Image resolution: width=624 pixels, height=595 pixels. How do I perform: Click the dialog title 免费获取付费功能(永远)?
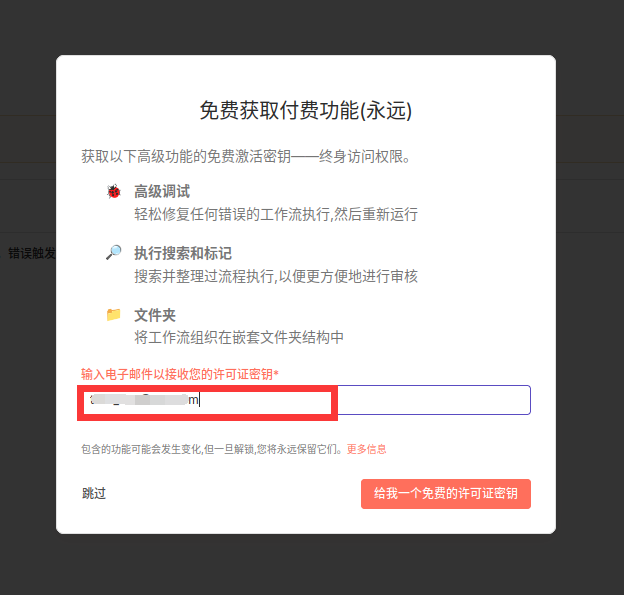305,111
